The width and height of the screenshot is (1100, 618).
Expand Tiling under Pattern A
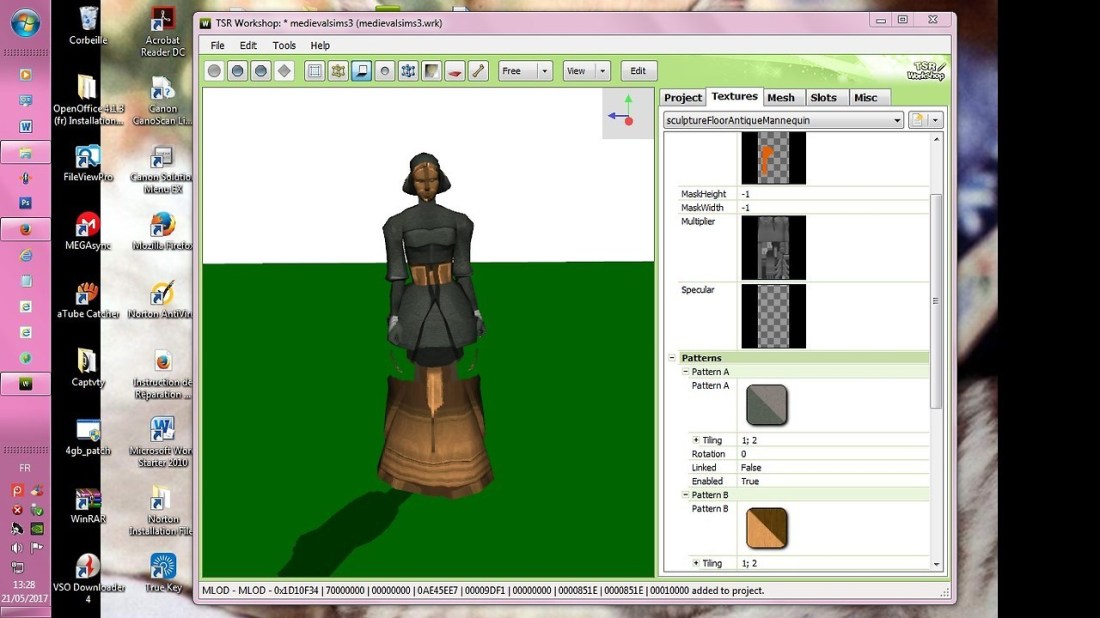(x=696, y=440)
